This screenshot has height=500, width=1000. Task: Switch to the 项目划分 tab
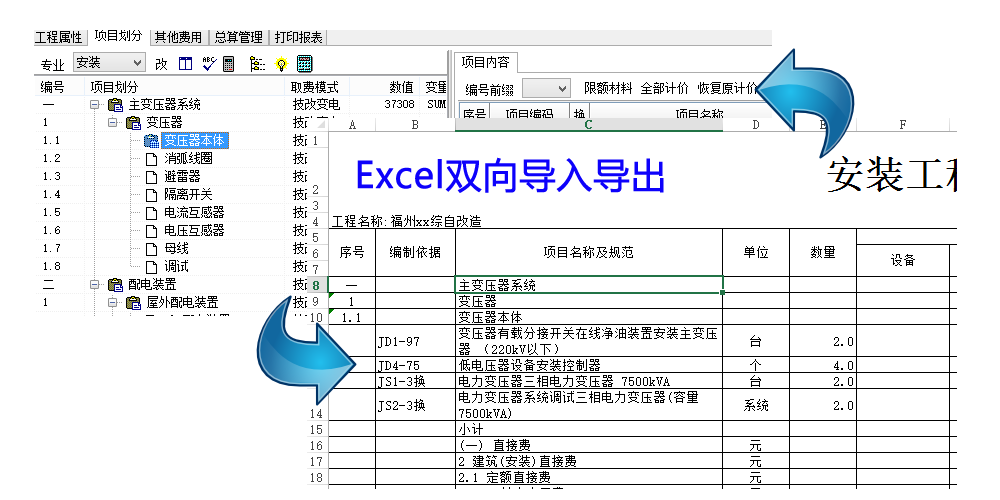tap(118, 36)
